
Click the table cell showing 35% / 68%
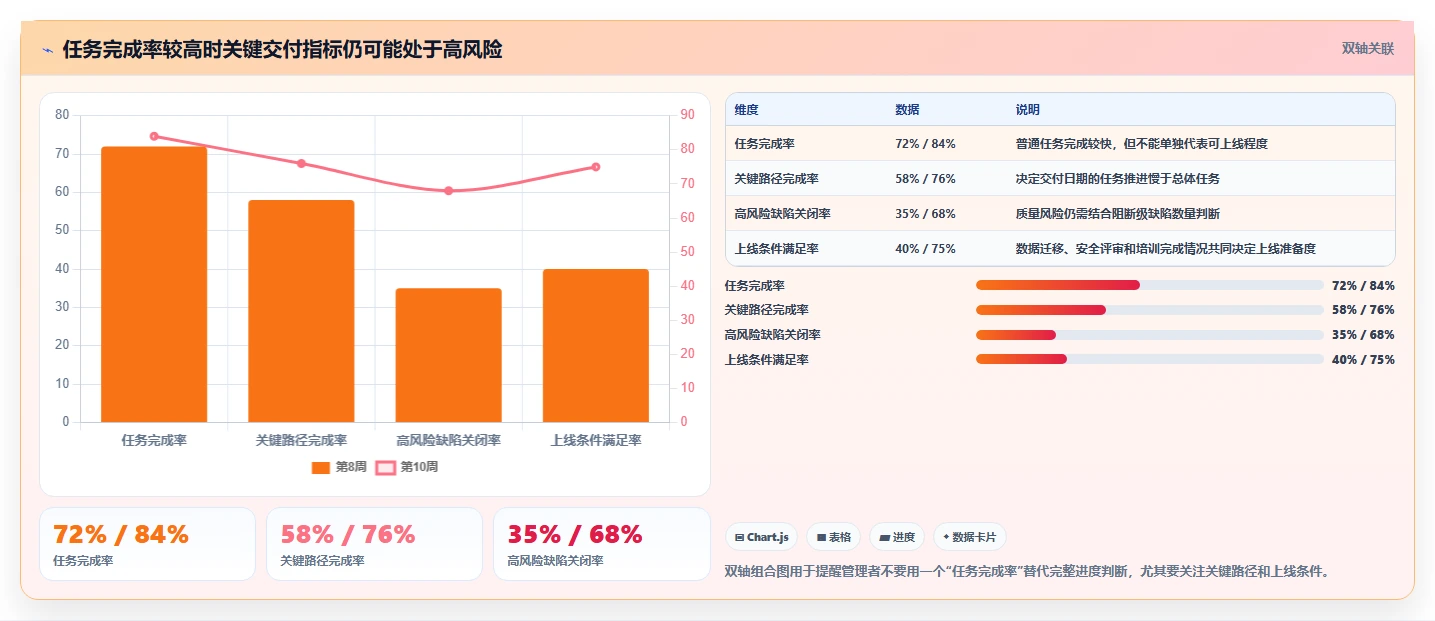[925, 214]
